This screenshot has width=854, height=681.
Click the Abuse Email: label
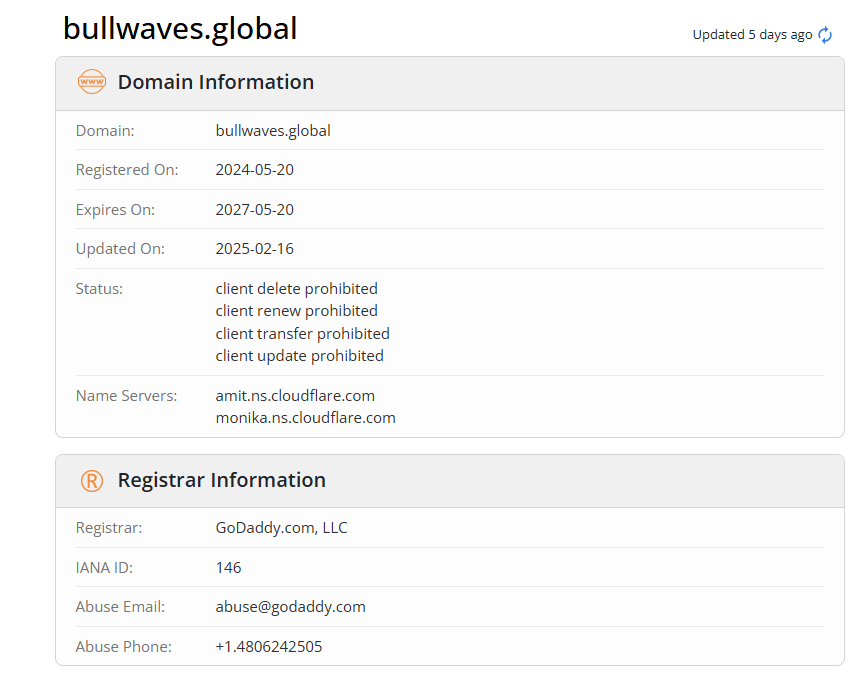120,607
